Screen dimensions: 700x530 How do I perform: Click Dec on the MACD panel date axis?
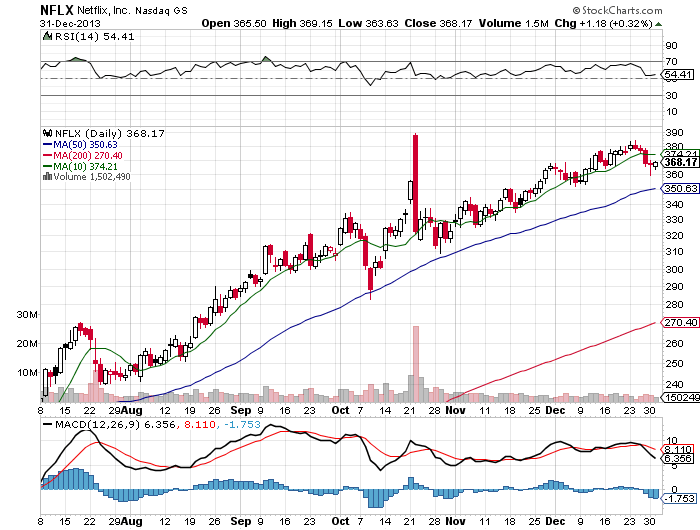555,521
